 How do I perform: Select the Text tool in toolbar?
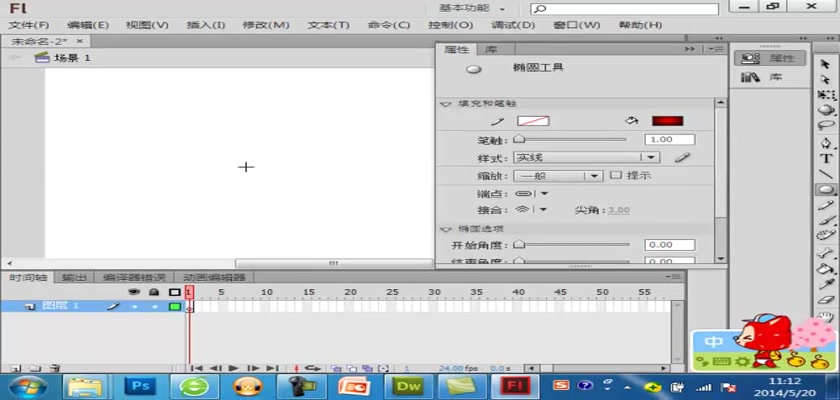[826, 158]
